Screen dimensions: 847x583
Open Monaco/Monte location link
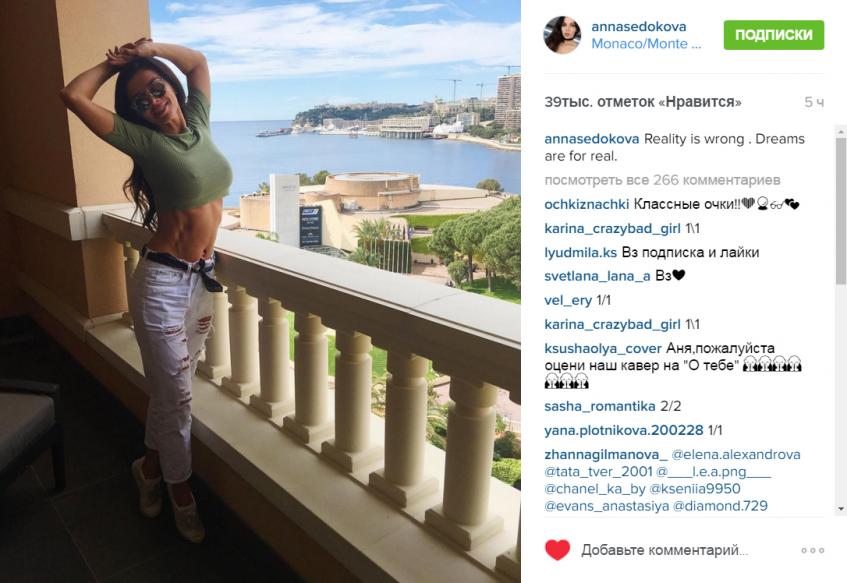646,44
